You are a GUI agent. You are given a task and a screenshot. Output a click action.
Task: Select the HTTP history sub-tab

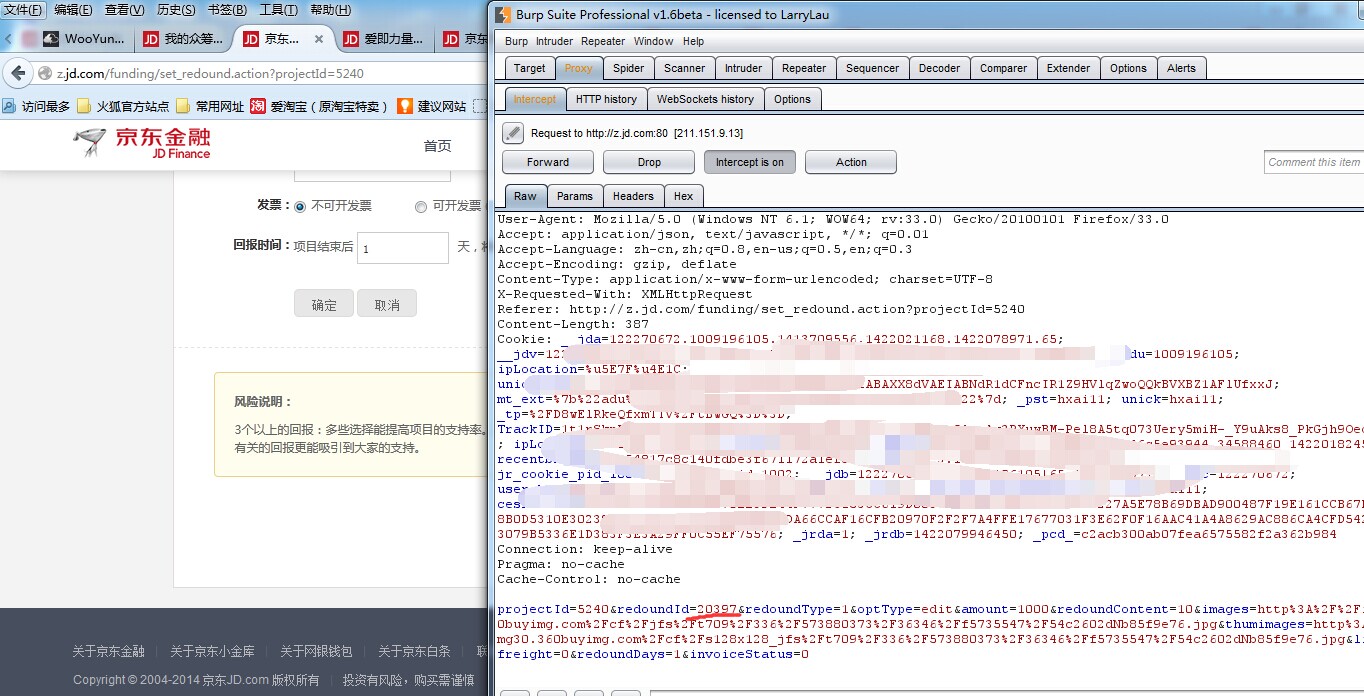pyautogui.click(x=606, y=99)
